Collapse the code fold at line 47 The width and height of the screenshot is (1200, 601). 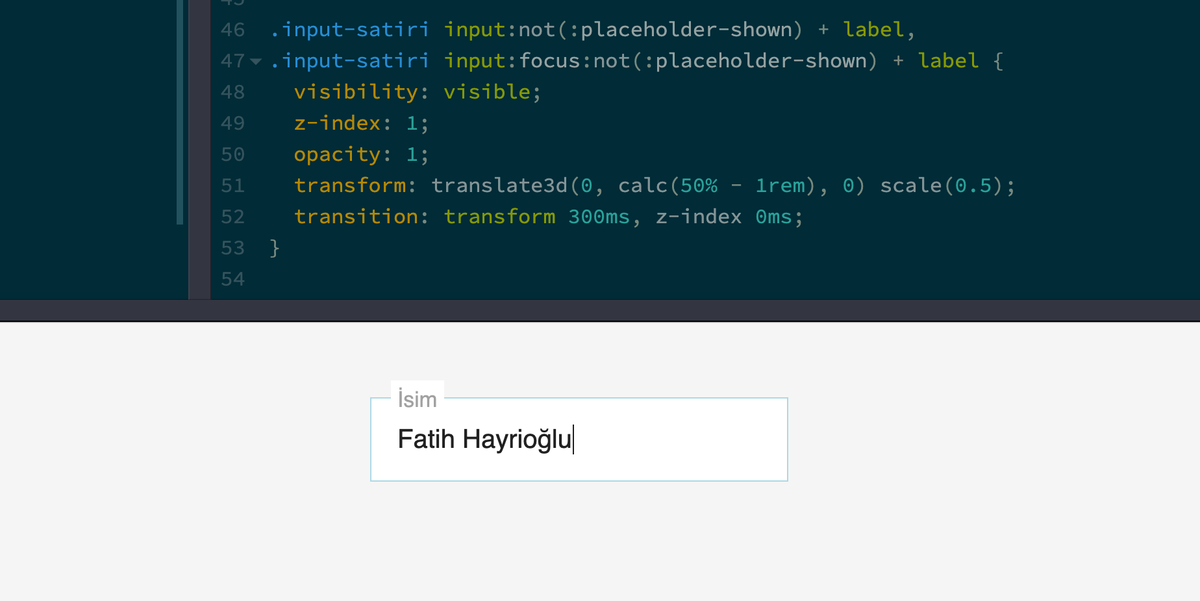(x=256, y=61)
